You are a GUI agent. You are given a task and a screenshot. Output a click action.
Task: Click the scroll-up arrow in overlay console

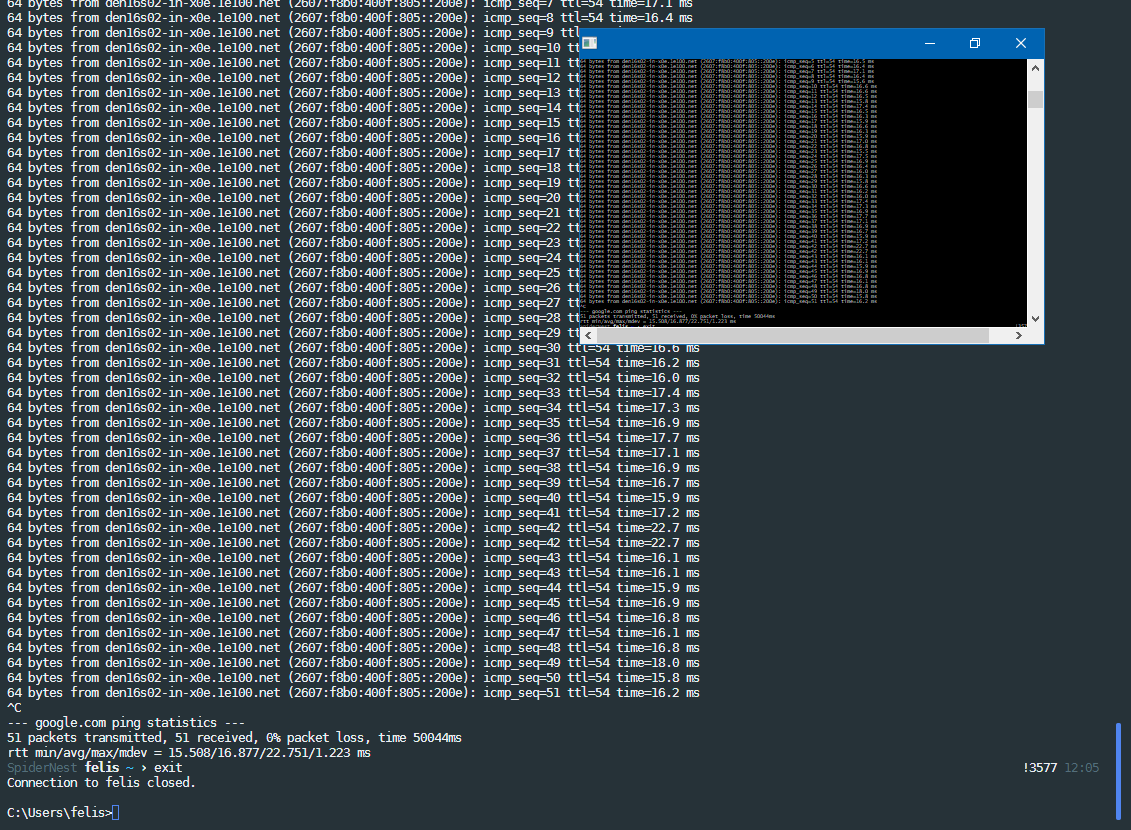click(x=1034, y=68)
